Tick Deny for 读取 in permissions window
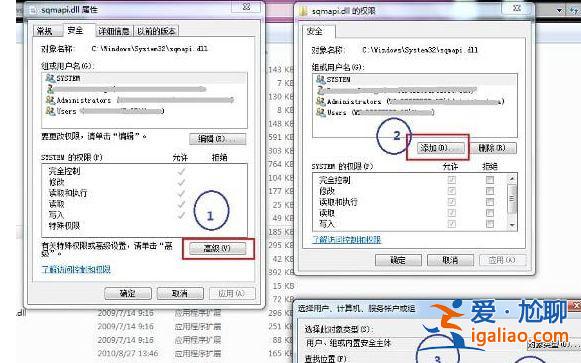 490,213
